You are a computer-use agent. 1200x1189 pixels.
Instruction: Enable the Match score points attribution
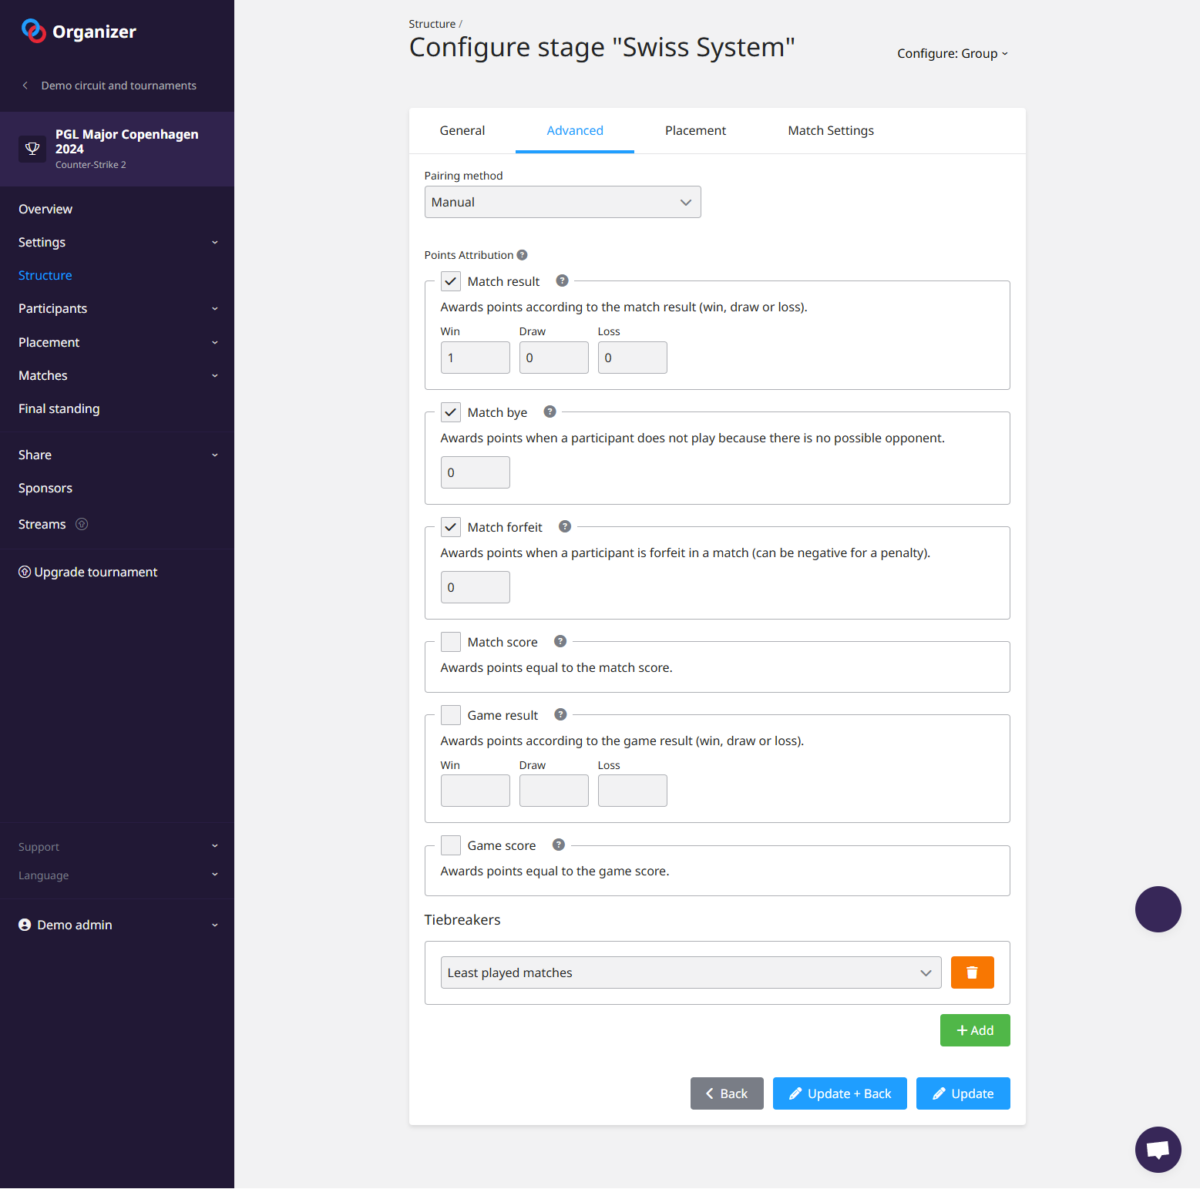click(x=450, y=641)
